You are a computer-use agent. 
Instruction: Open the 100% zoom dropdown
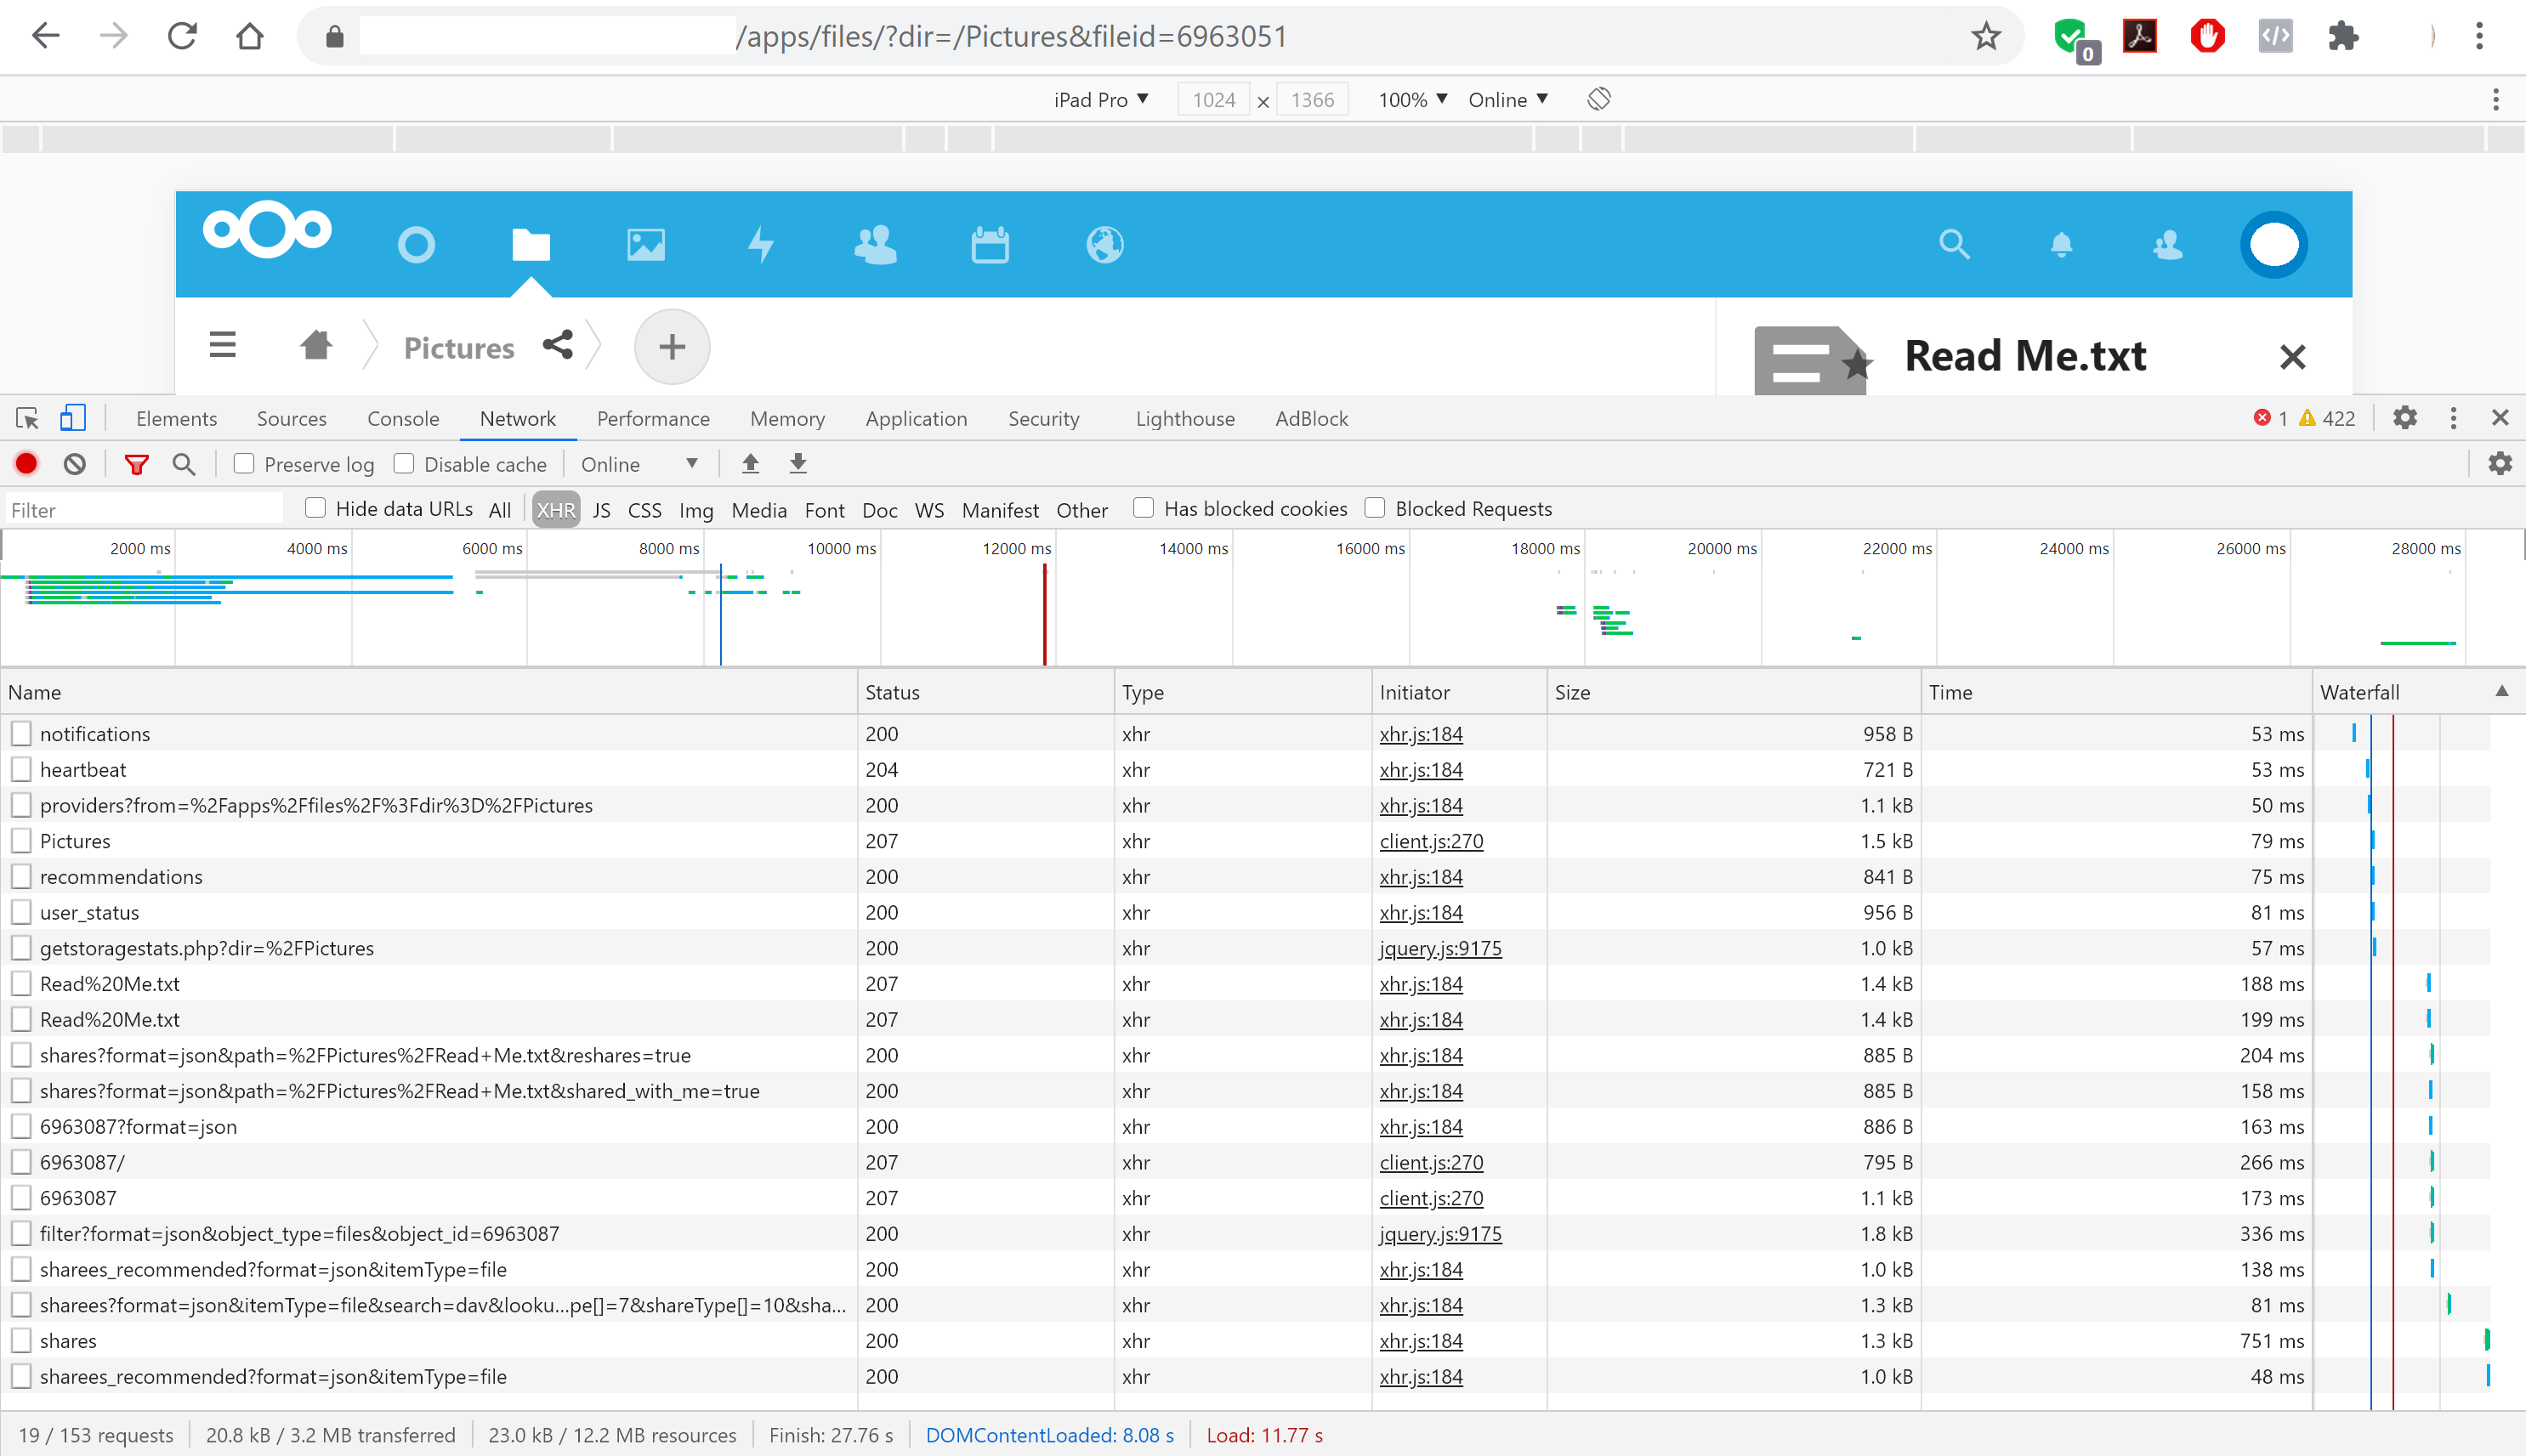tap(1410, 99)
